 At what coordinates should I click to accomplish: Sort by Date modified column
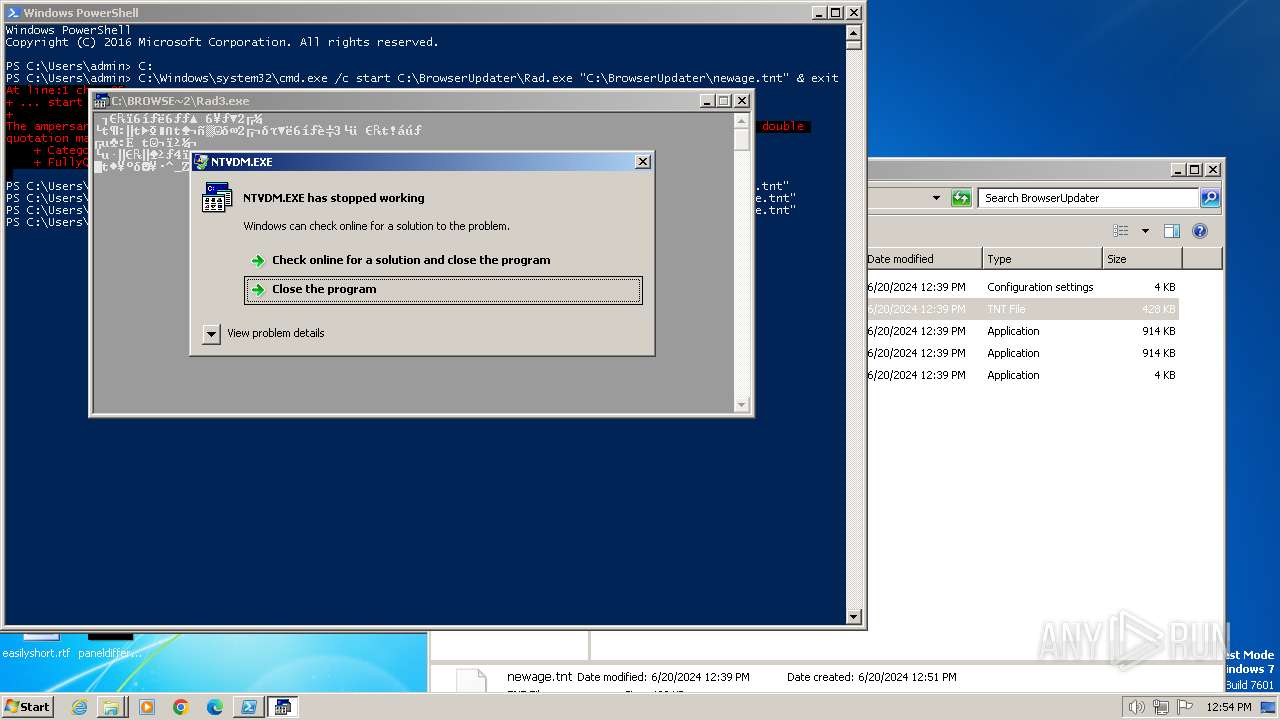click(x=925, y=259)
